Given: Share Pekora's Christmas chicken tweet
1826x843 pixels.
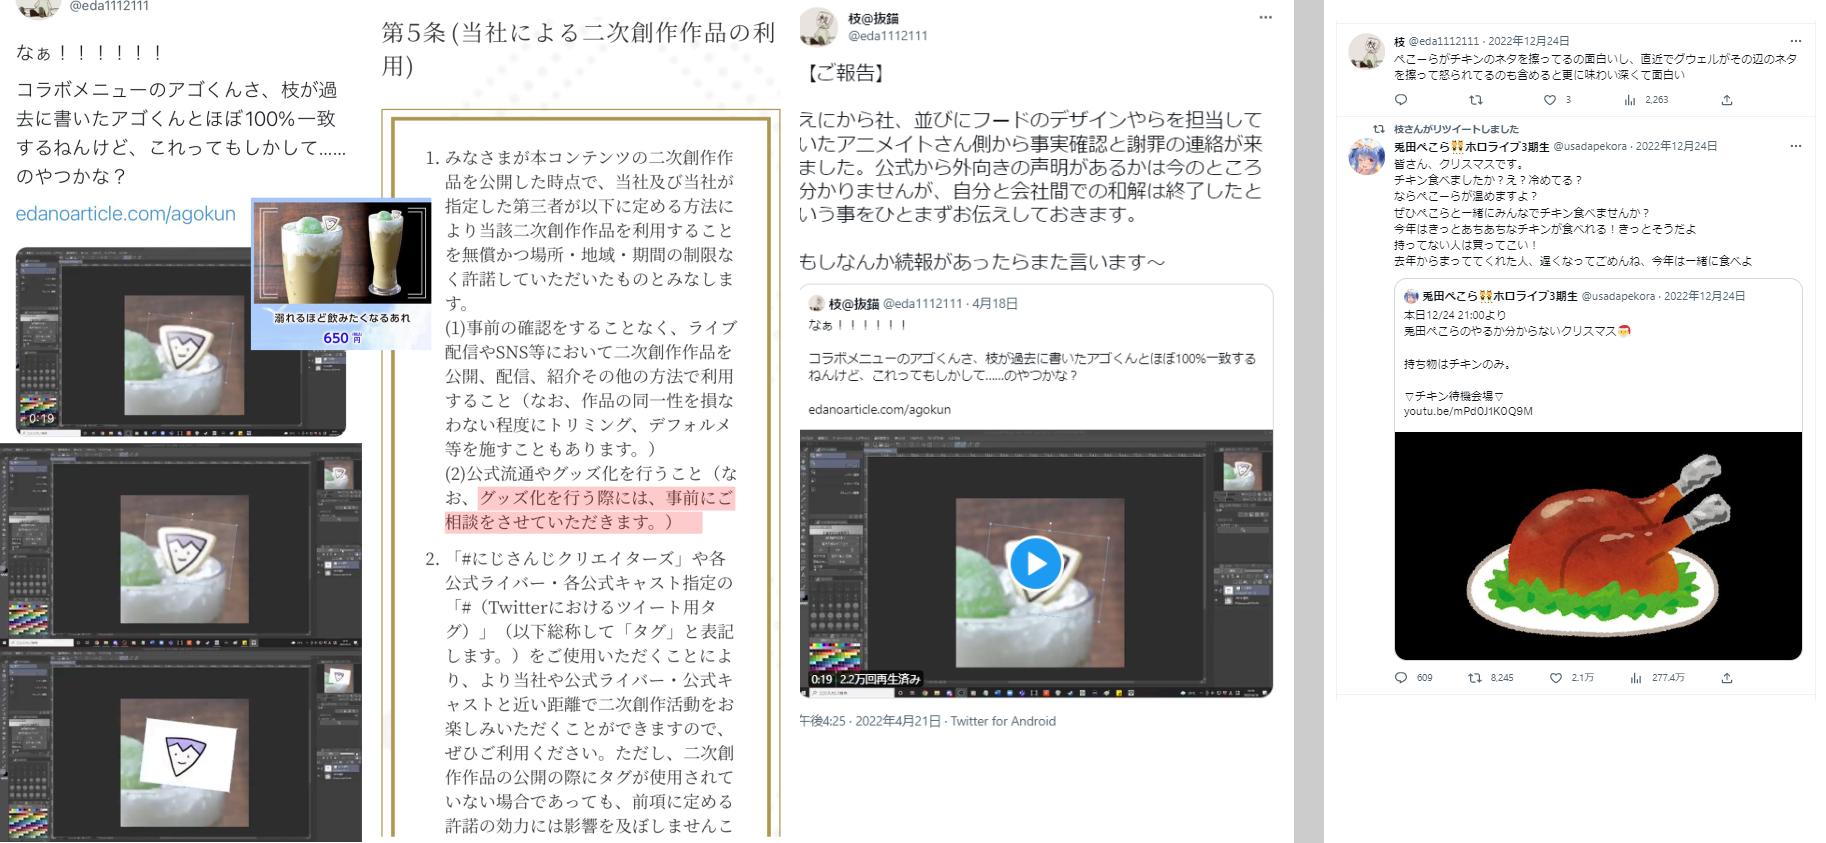Looking at the screenshot, I should pos(1727,678).
